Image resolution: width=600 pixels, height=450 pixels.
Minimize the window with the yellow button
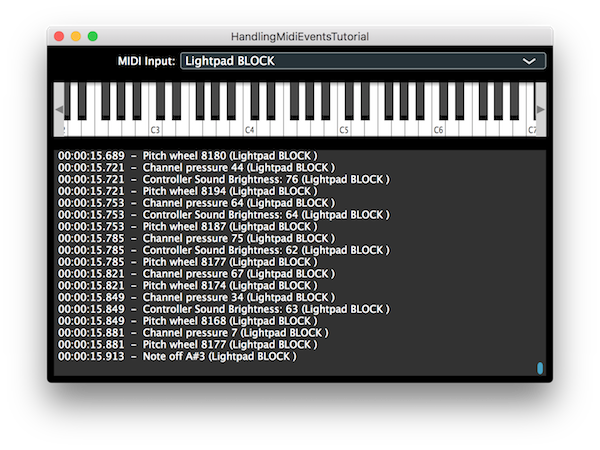(76, 36)
